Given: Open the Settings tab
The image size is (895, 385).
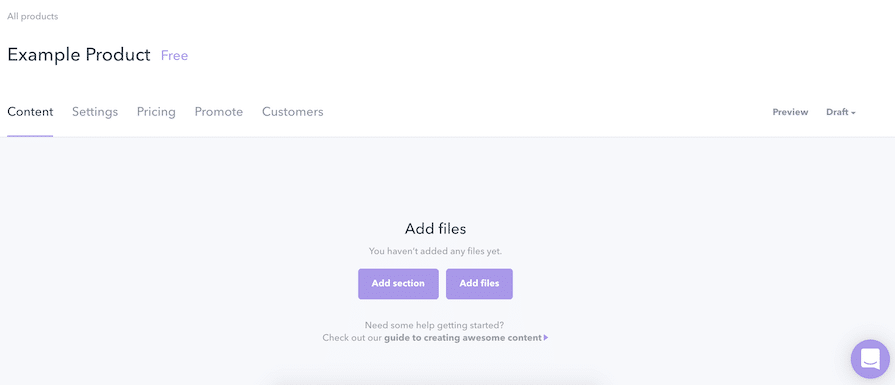Looking at the screenshot, I should click(x=95, y=112).
